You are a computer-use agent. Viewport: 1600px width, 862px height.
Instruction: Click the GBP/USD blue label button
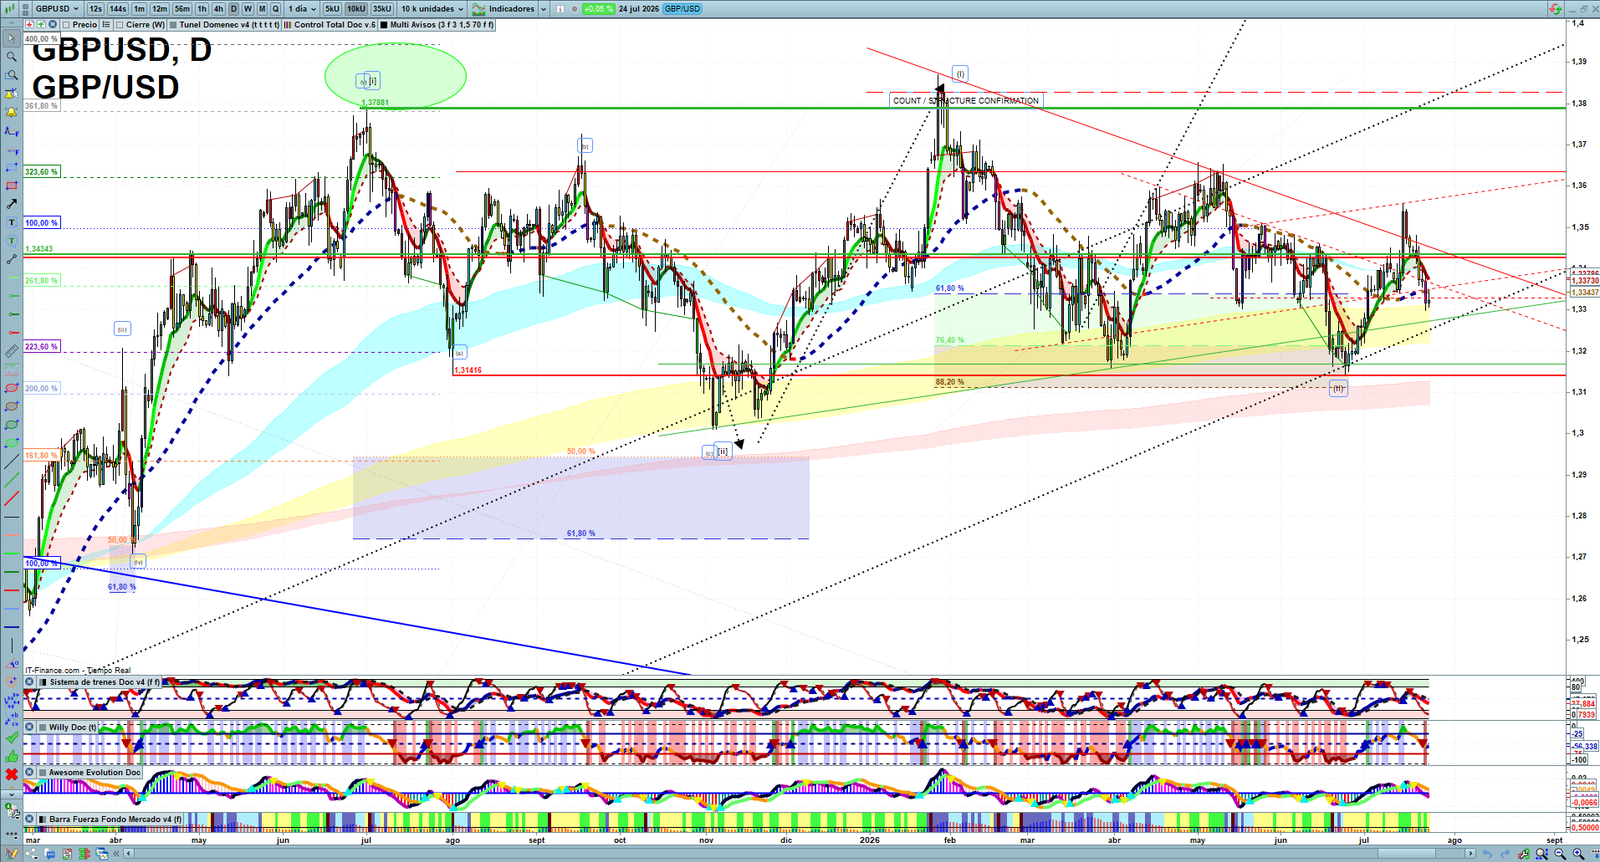[682, 9]
